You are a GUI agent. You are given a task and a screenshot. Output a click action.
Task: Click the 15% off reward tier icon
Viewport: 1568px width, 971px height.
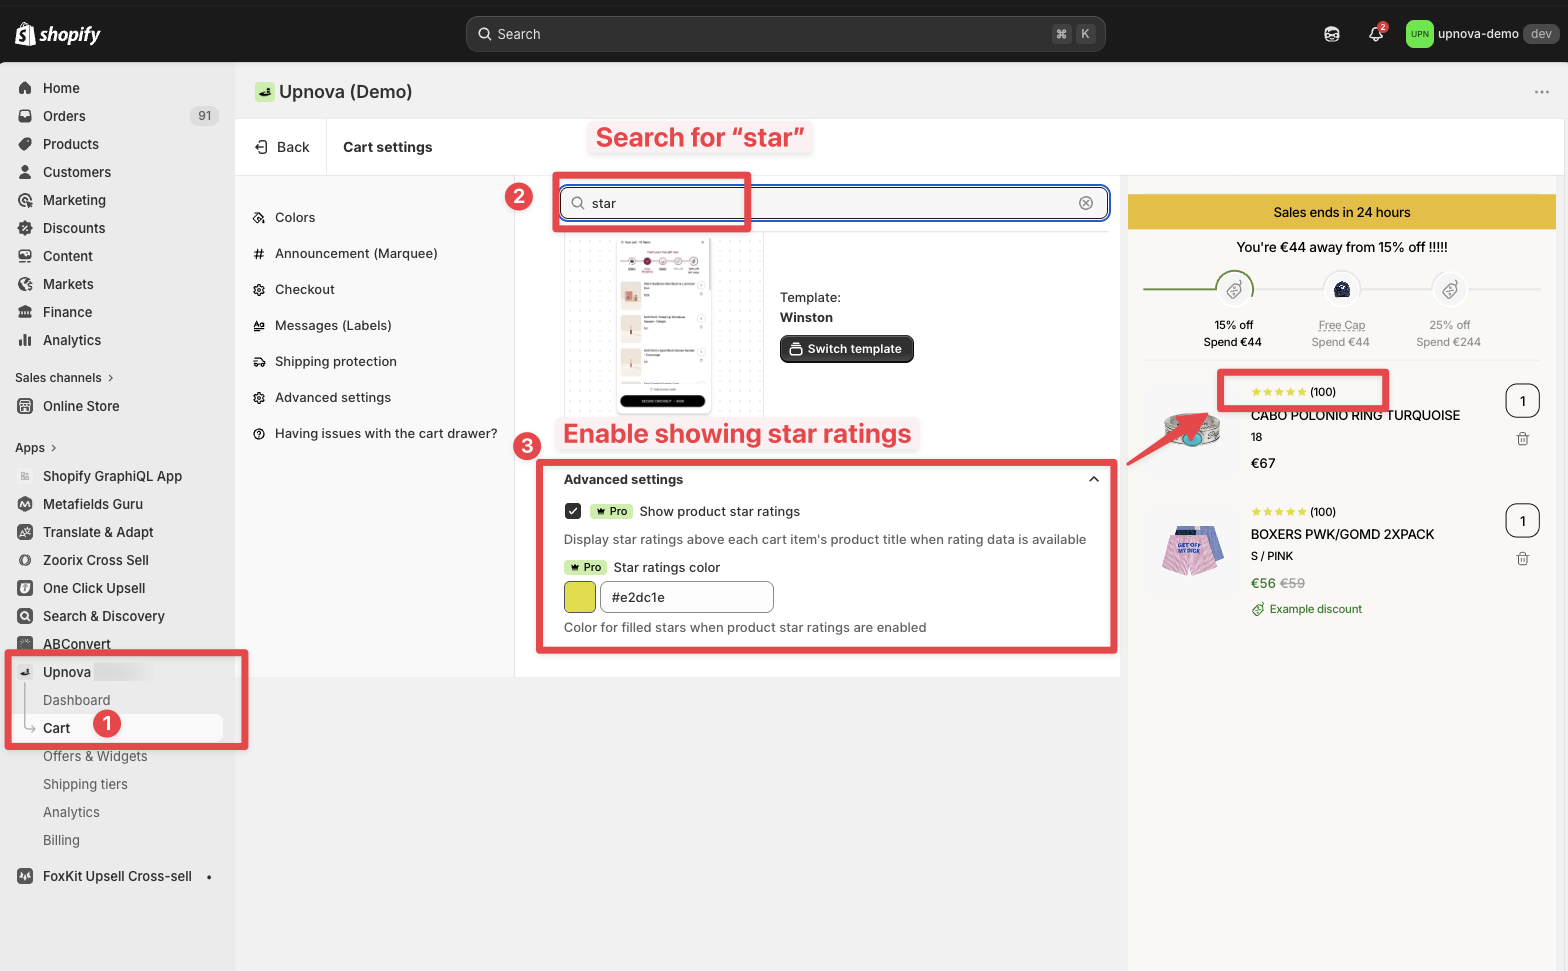click(1235, 289)
